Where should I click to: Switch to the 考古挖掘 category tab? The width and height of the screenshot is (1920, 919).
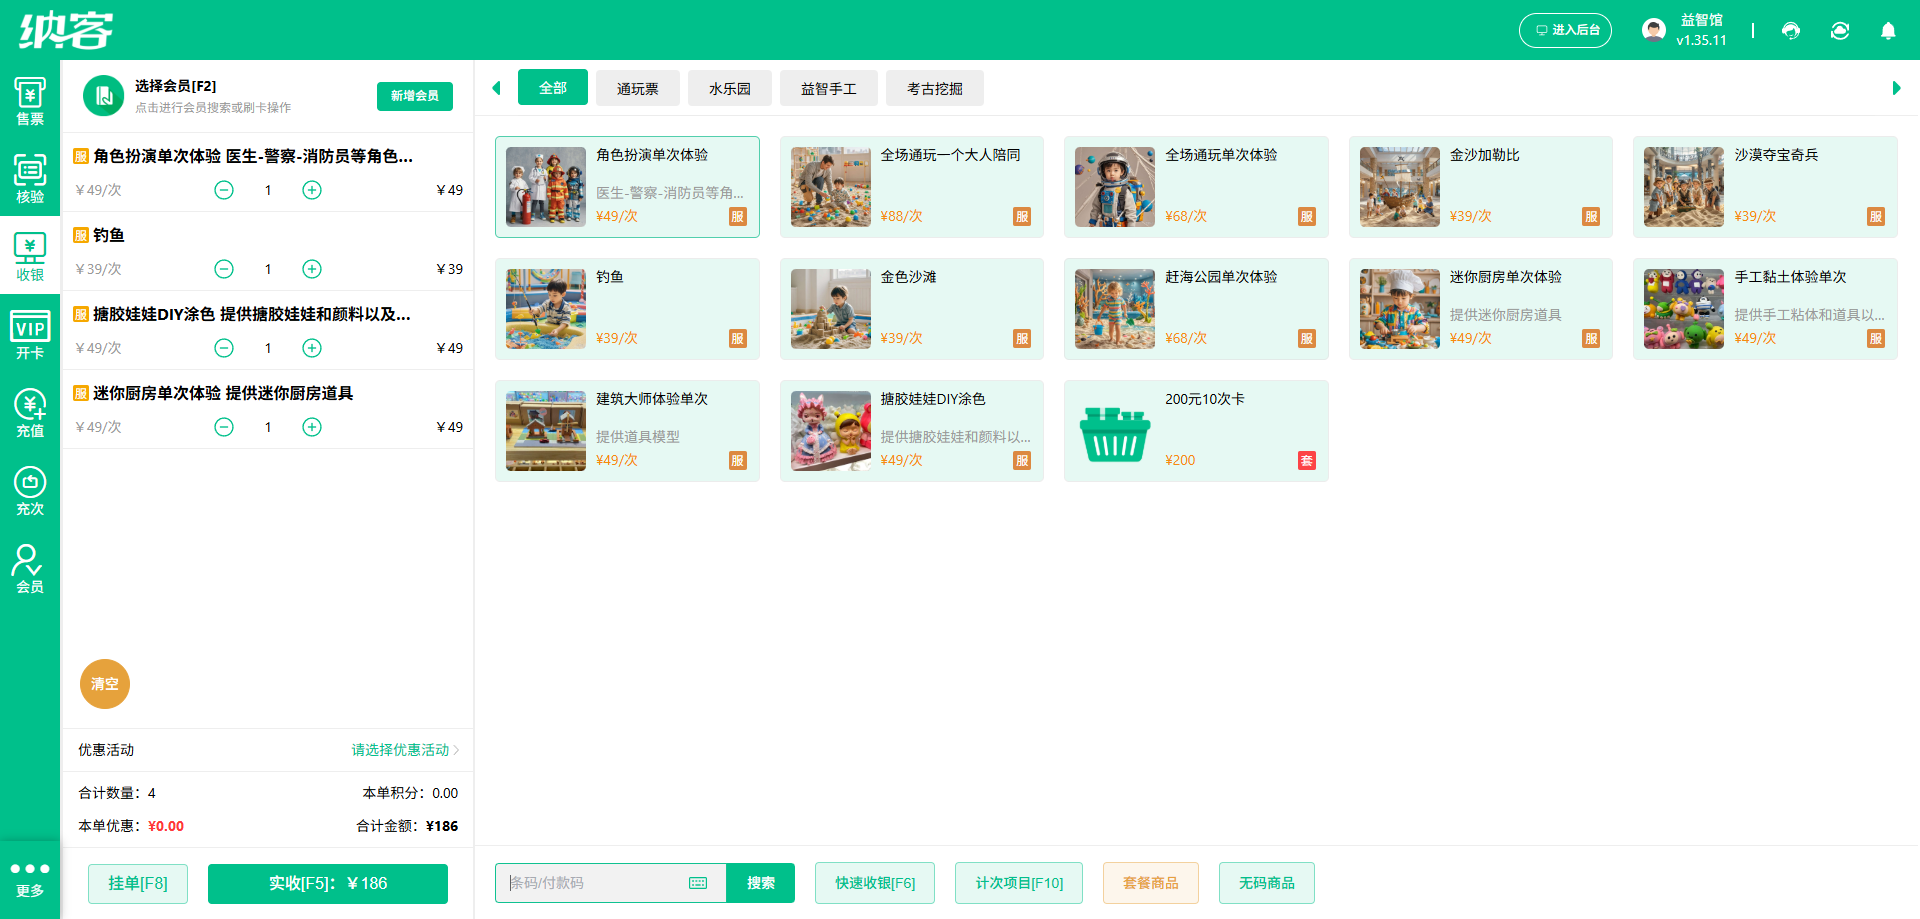coord(935,88)
